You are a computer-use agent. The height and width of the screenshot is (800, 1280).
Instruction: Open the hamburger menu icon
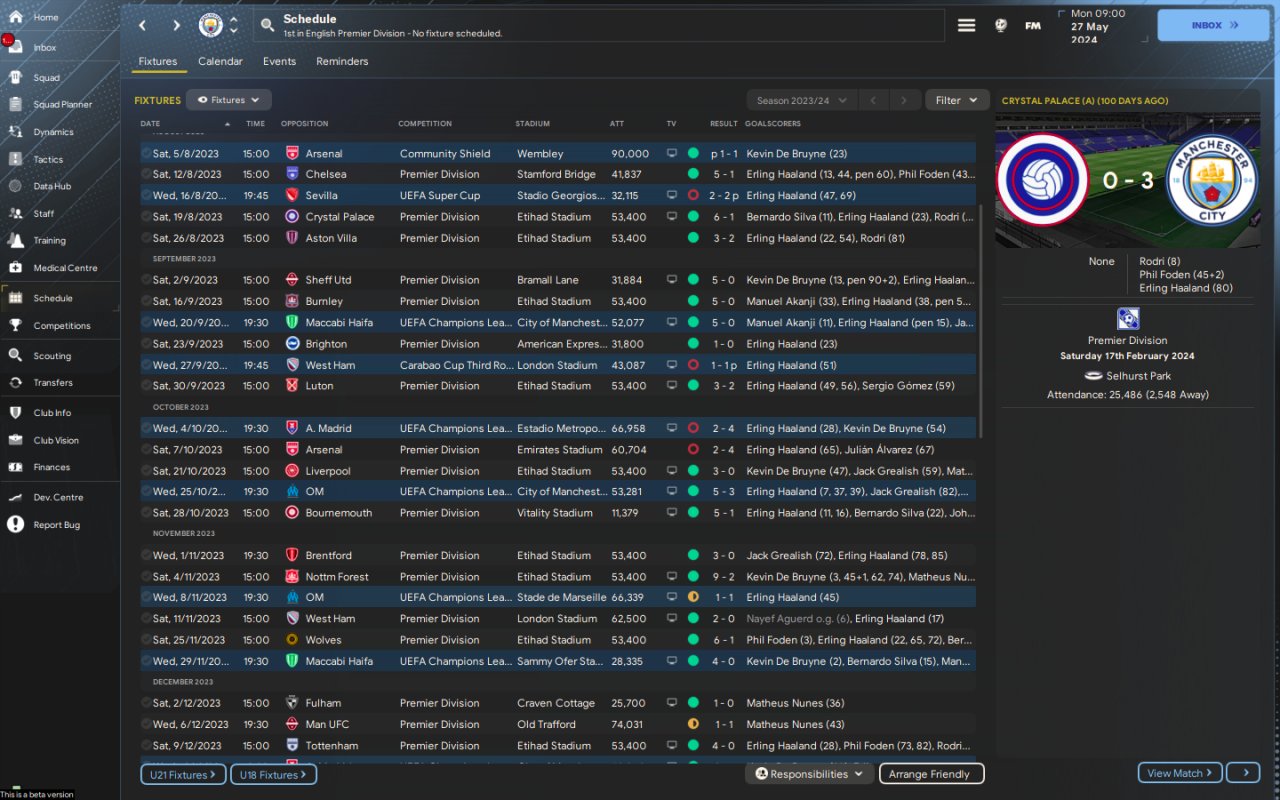[966, 25]
